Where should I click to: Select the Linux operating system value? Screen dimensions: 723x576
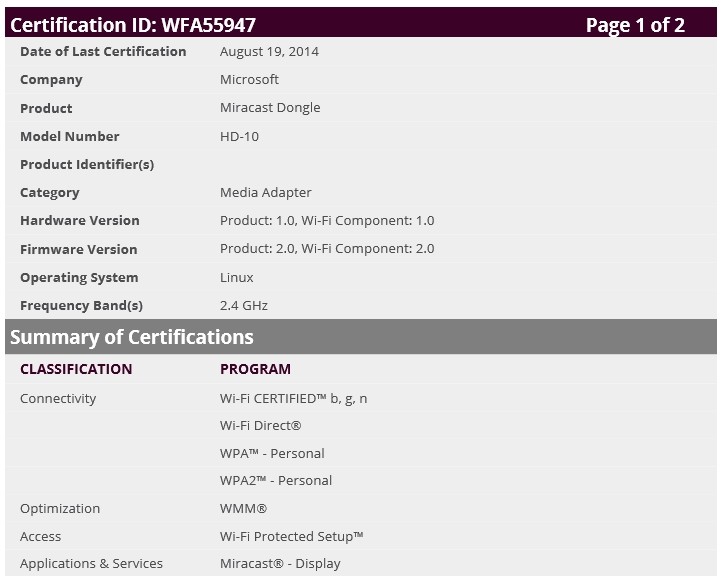[237, 277]
